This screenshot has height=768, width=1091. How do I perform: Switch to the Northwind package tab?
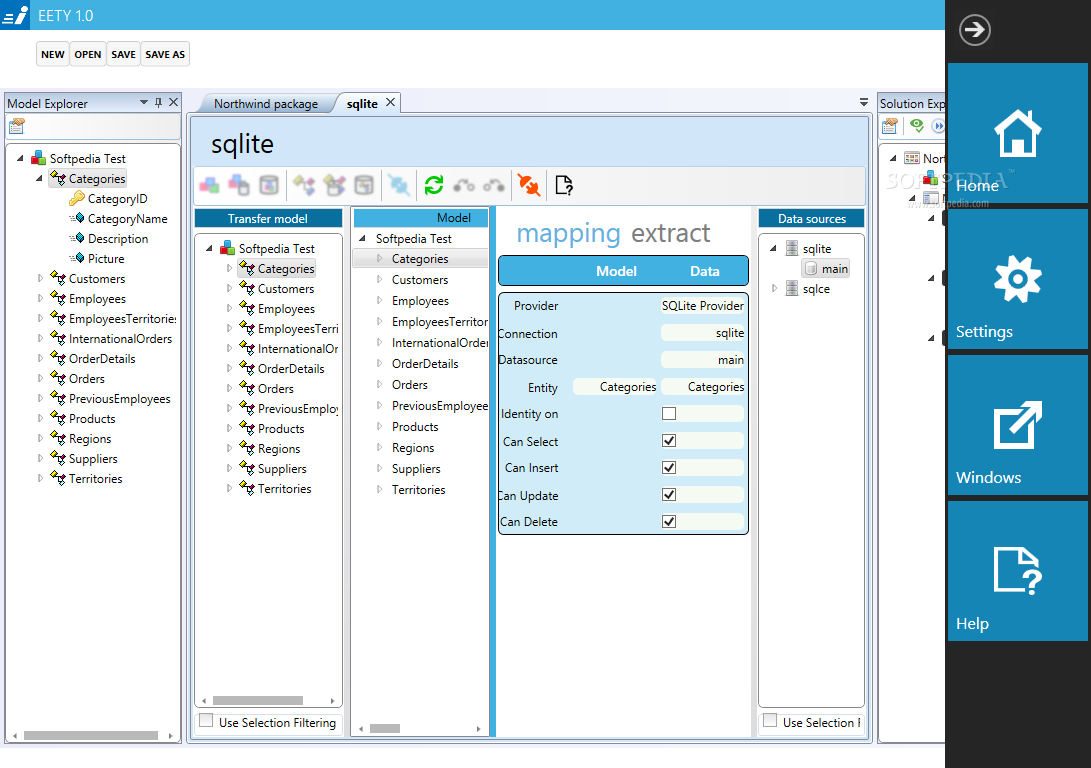click(266, 104)
